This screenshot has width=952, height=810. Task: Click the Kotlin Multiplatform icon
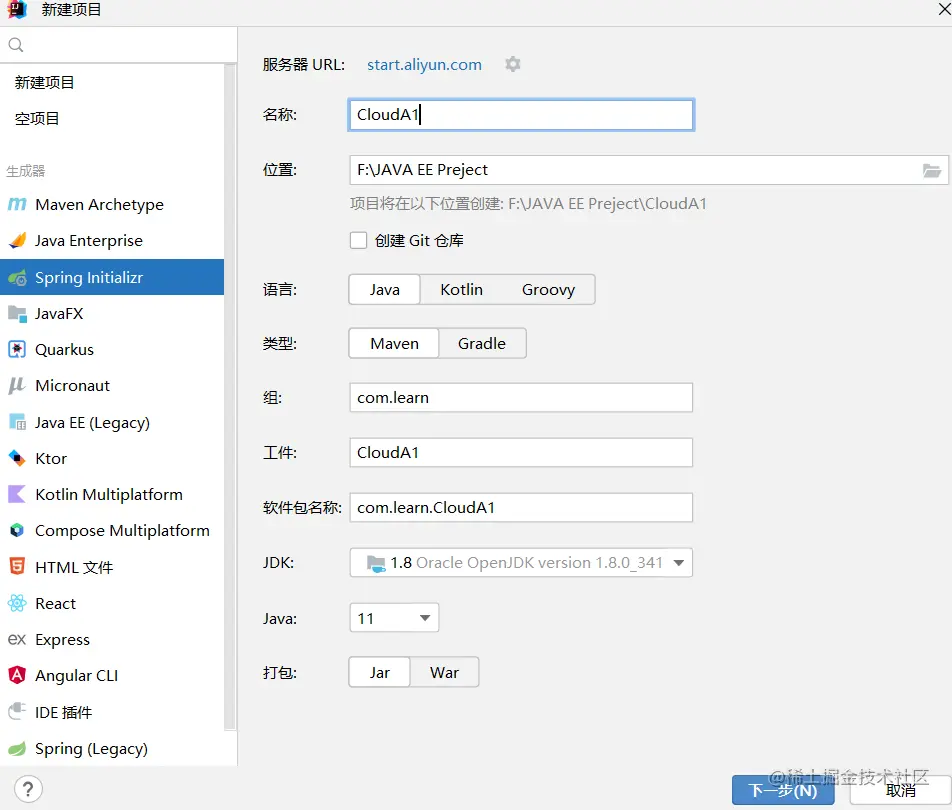point(17,494)
